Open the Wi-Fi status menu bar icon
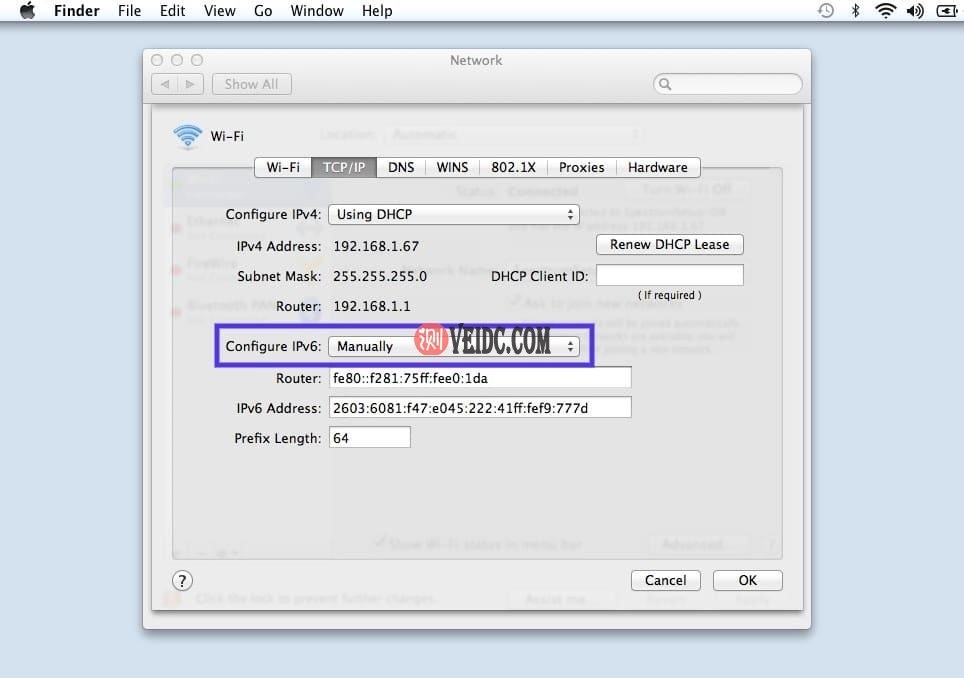Viewport: 964px width, 678px height. tap(885, 10)
